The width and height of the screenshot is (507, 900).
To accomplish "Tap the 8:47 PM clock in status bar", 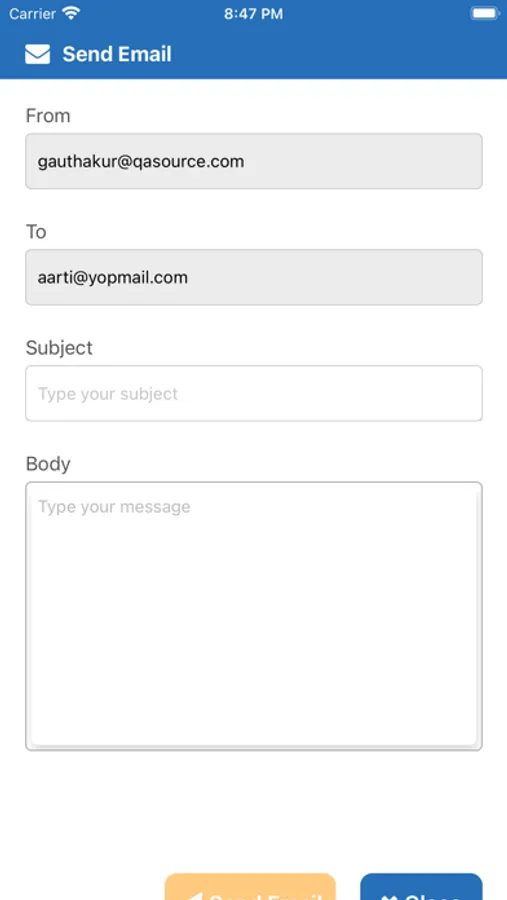I will pyautogui.click(x=253, y=14).
